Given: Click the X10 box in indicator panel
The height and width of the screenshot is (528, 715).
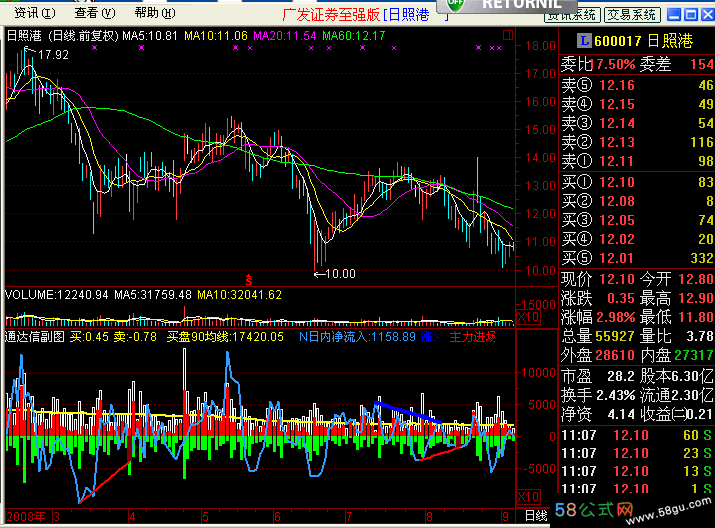Looking at the screenshot, I should point(528,497).
